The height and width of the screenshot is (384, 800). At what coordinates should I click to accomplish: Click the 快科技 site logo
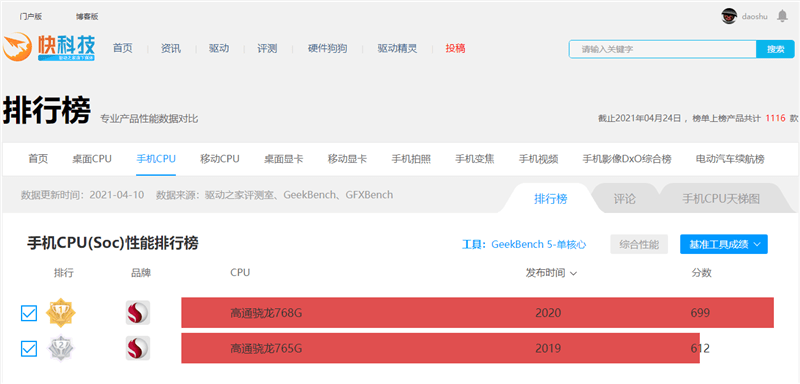[48, 48]
